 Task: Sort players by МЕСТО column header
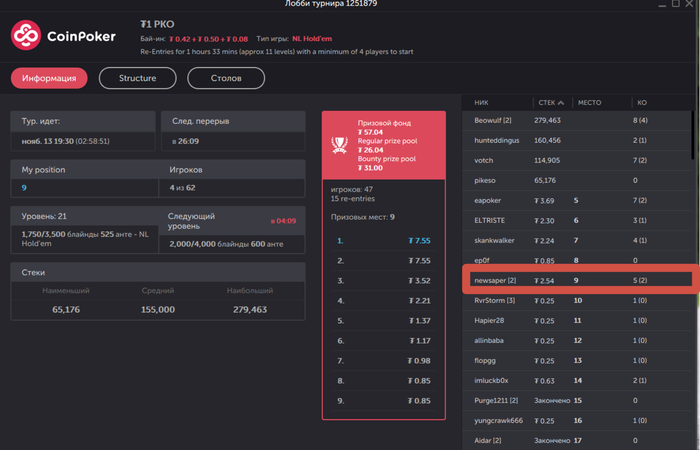pos(589,103)
